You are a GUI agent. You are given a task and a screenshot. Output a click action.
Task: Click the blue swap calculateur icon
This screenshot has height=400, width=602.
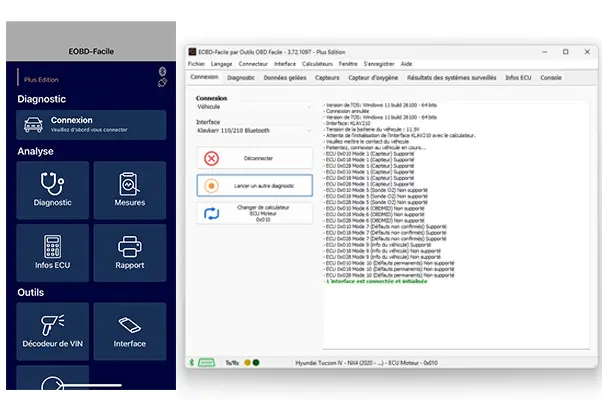(211, 213)
